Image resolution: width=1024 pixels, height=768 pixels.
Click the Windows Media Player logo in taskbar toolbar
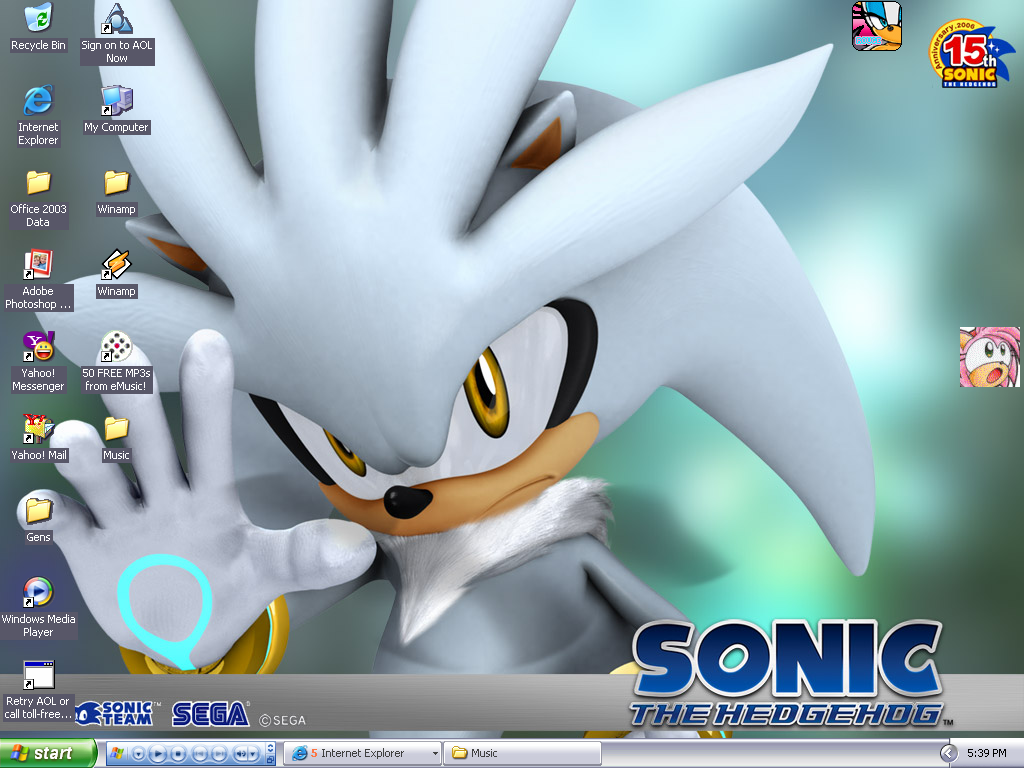(x=117, y=754)
